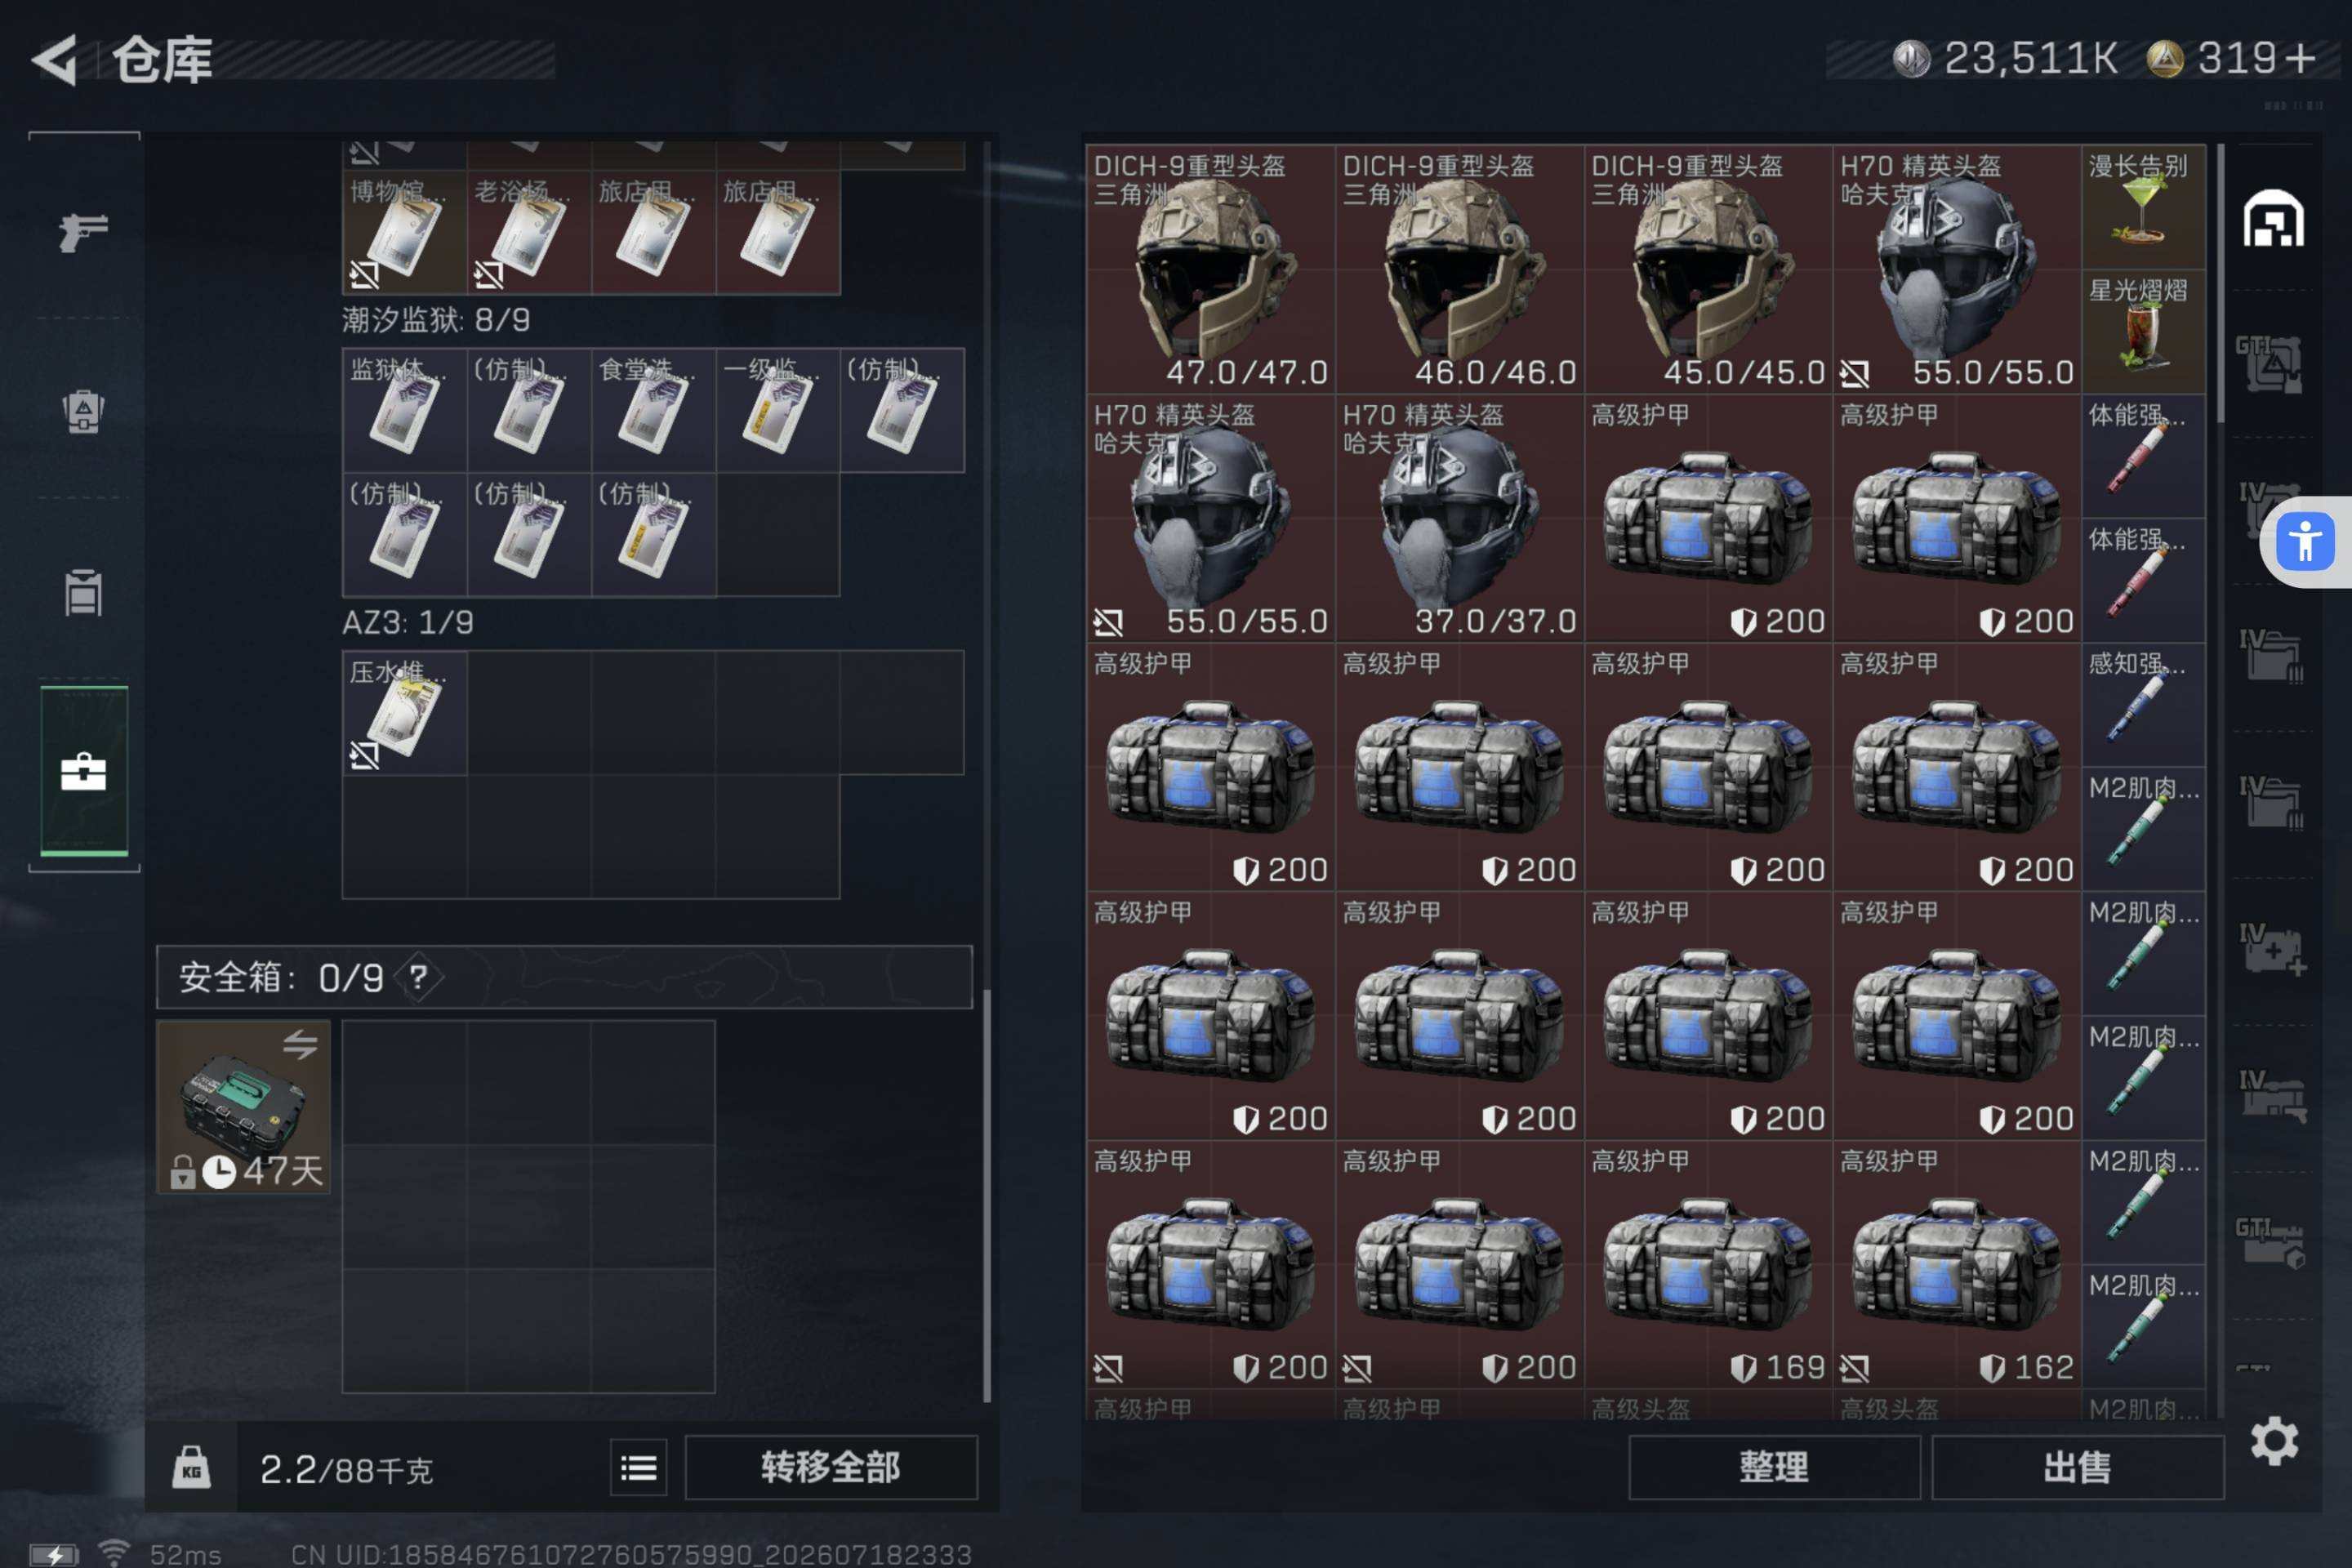Select the 一级监 yellow keycard
2352x1568 pixels.
pyautogui.click(x=777, y=410)
